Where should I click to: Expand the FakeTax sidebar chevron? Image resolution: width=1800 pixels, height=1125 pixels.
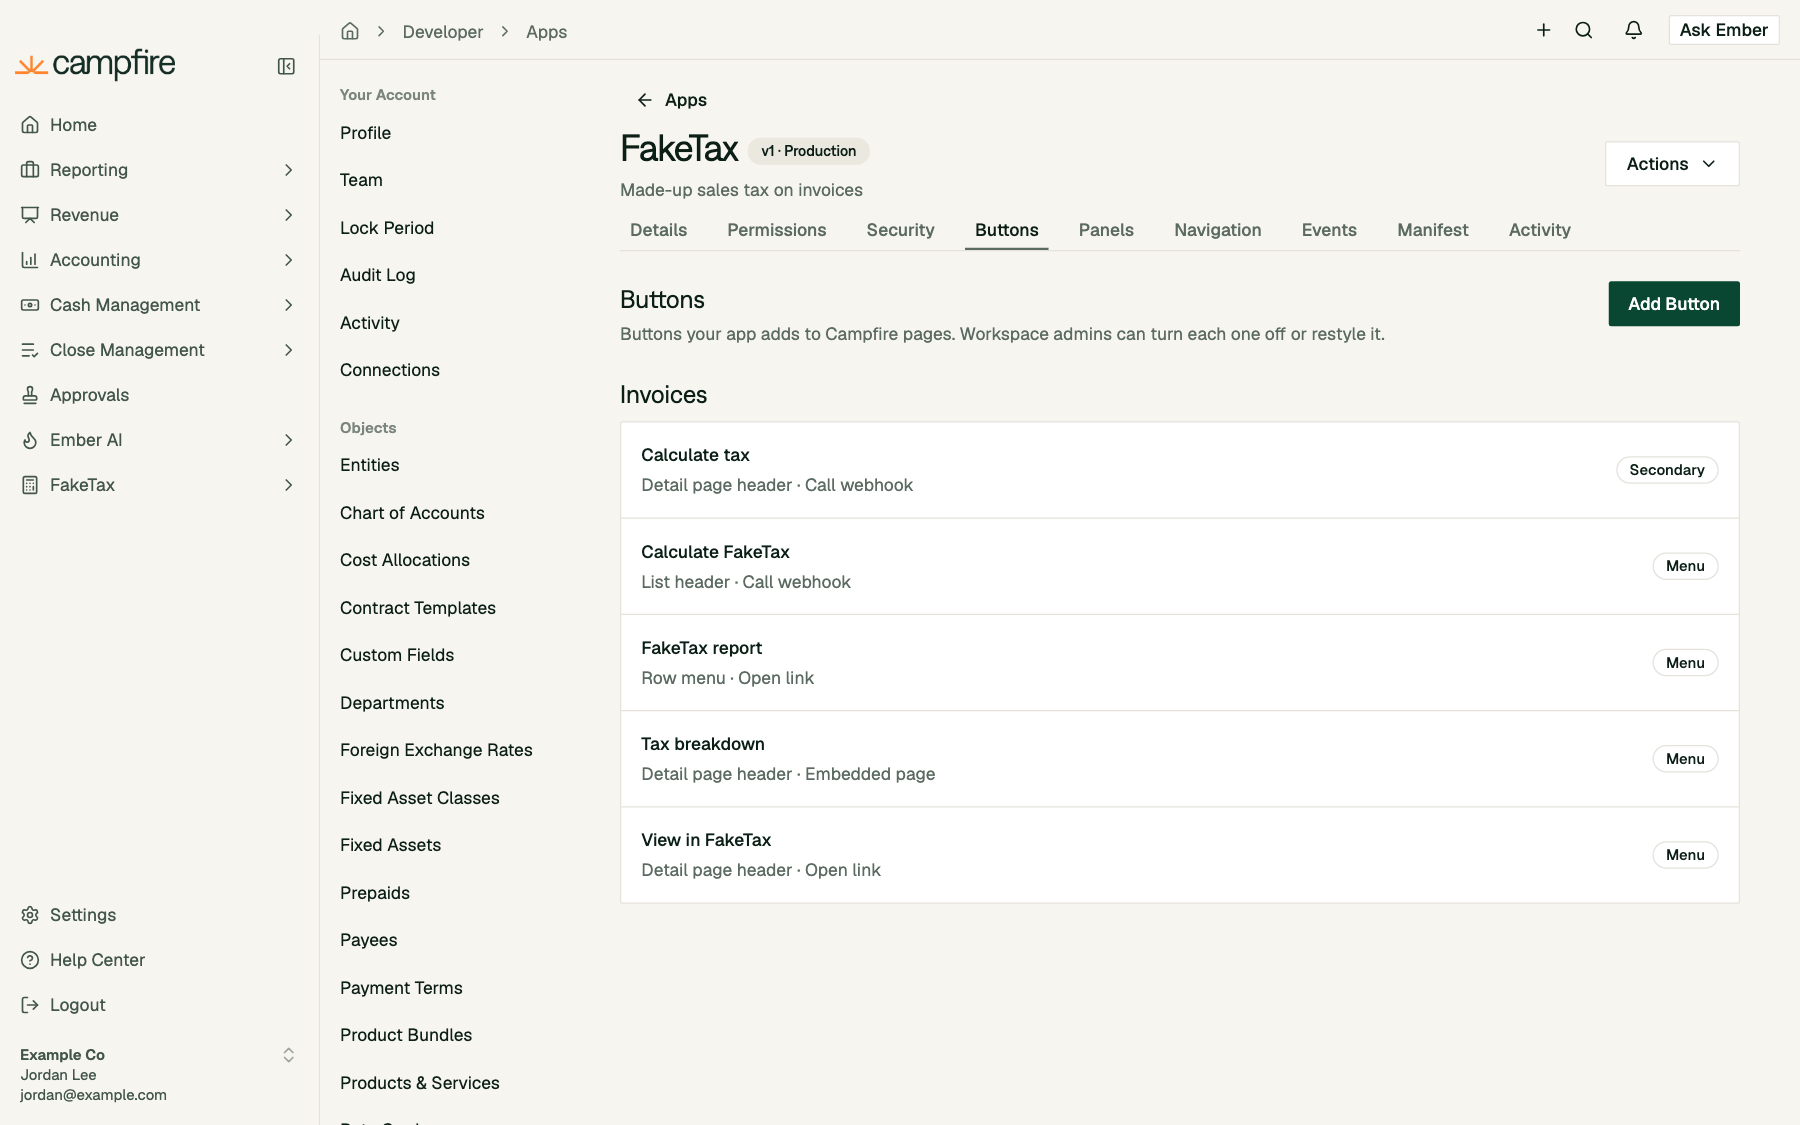289,485
